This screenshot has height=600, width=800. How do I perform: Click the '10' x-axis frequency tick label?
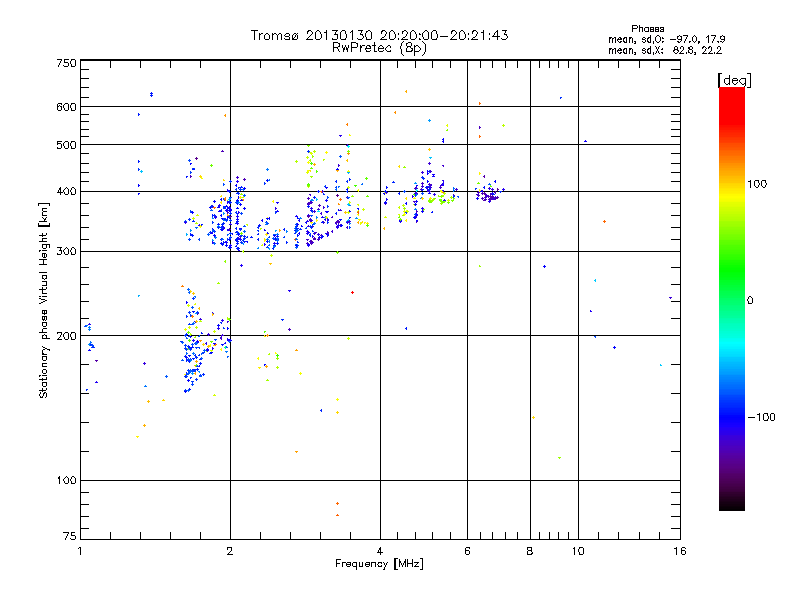578,551
